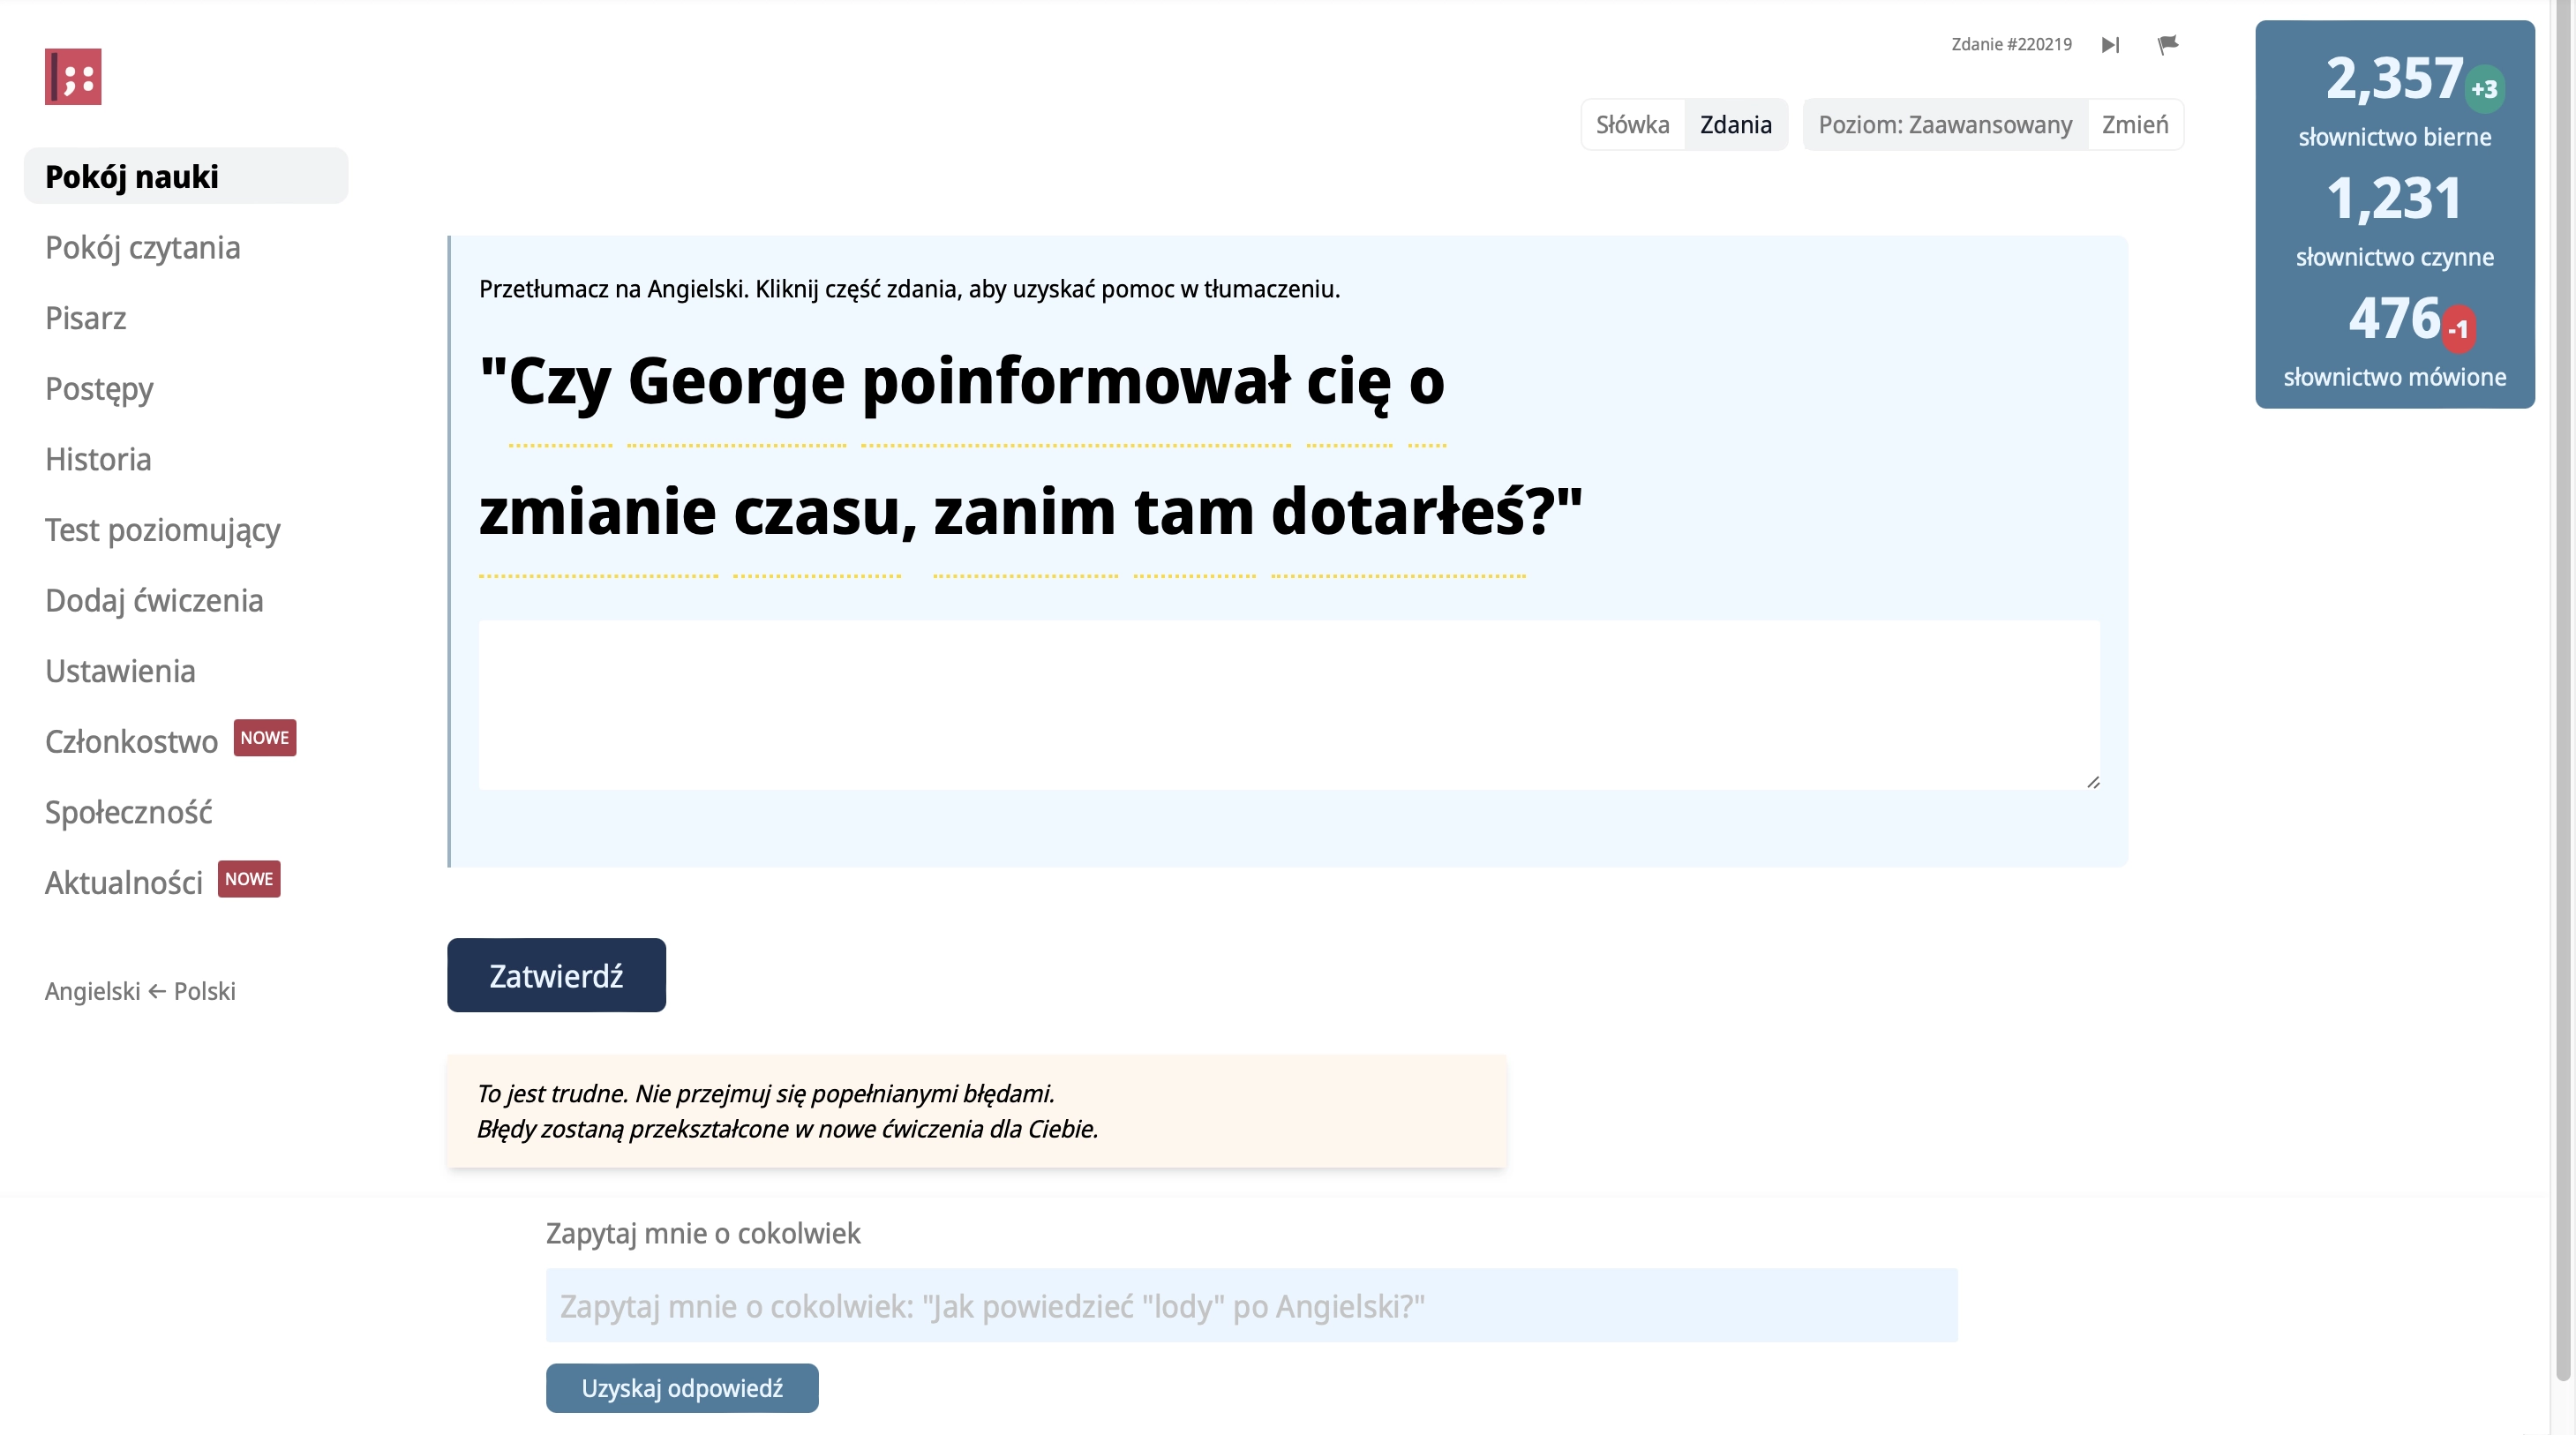Viewport: 2576px width, 1435px height.
Task: Flag this sentence with the flag icon
Action: coord(2167,45)
